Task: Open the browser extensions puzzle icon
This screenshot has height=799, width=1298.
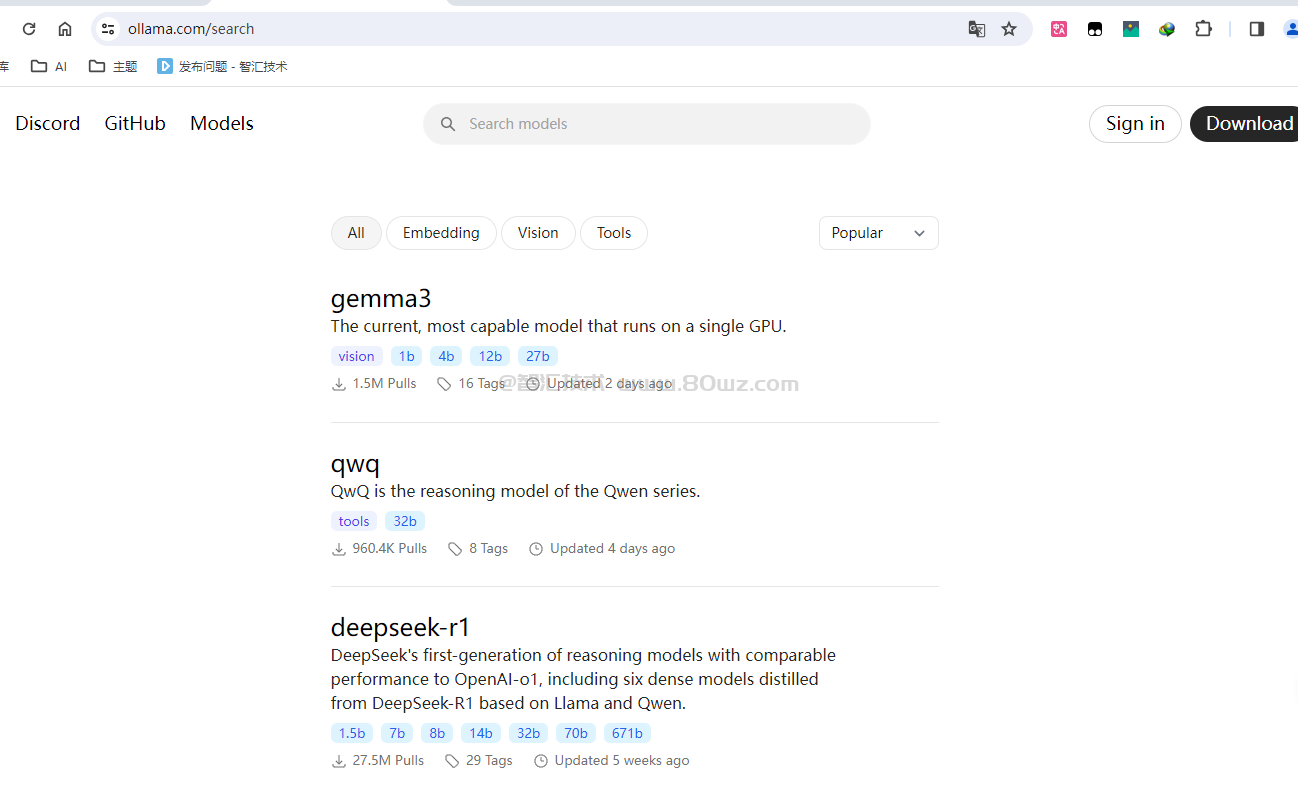Action: 1203,29
